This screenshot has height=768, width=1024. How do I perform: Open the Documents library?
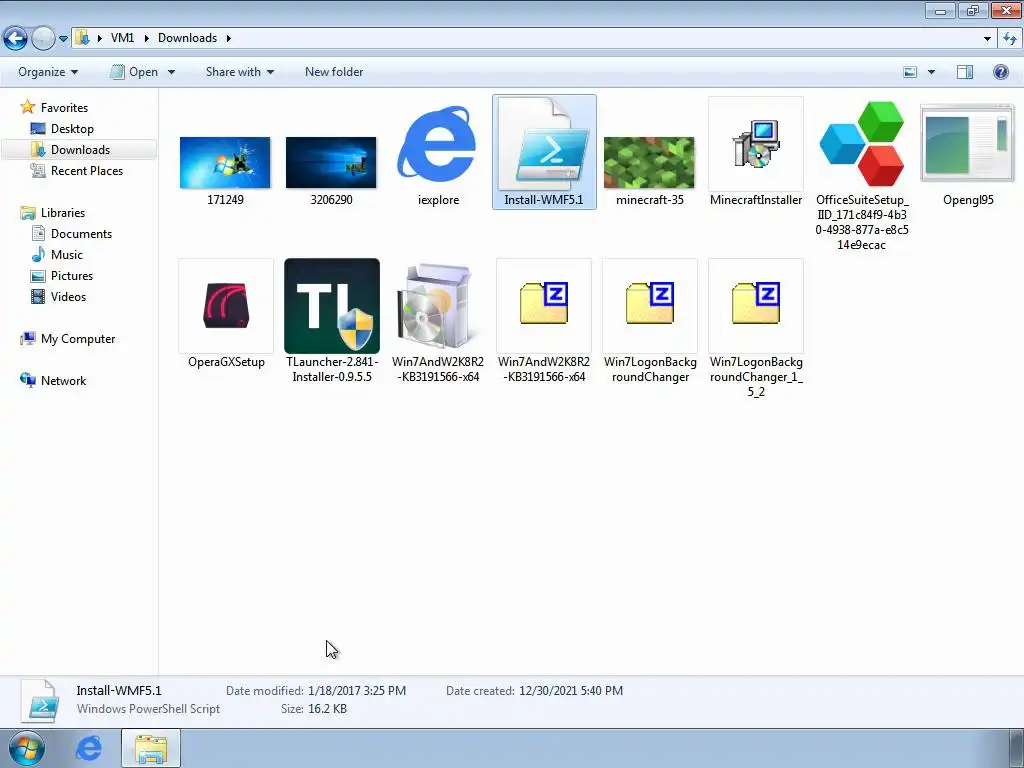pos(81,234)
